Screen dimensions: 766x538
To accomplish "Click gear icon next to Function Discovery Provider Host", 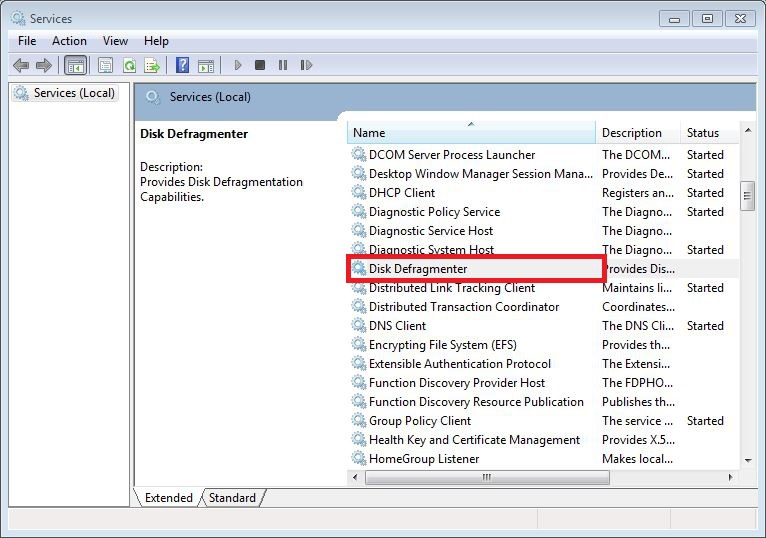I will click(x=359, y=383).
